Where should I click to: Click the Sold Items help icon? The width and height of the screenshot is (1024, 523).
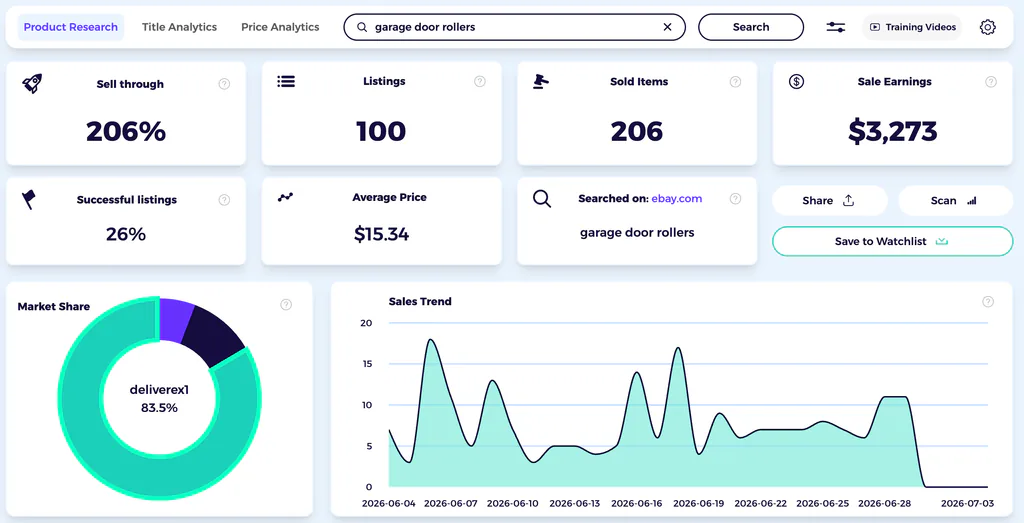pos(735,82)
